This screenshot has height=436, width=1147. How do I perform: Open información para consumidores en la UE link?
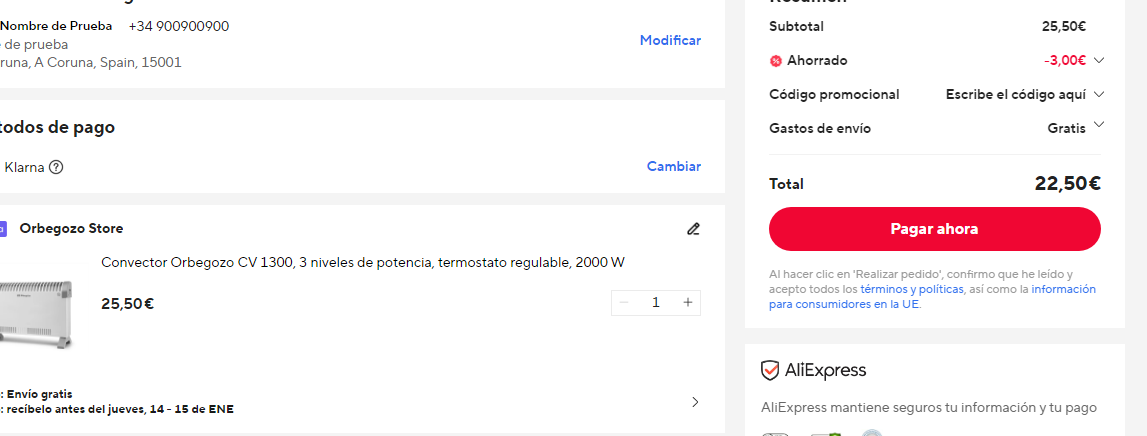pyautogui.click(x=933, y=296)
